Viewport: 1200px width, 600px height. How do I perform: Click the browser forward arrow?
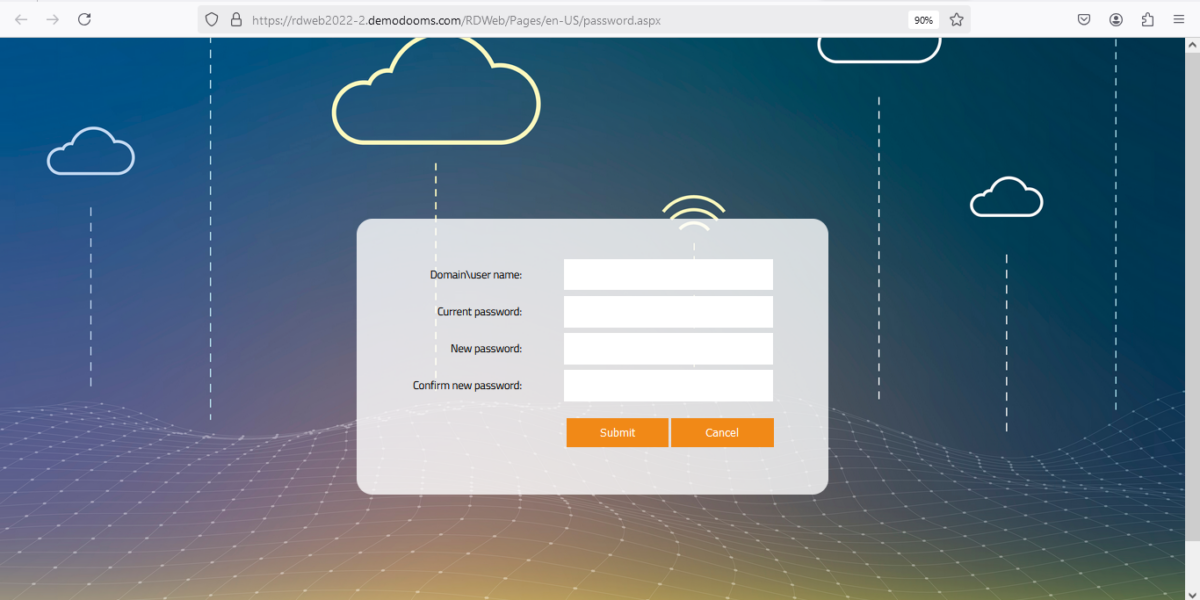click(x=52, y=19)
